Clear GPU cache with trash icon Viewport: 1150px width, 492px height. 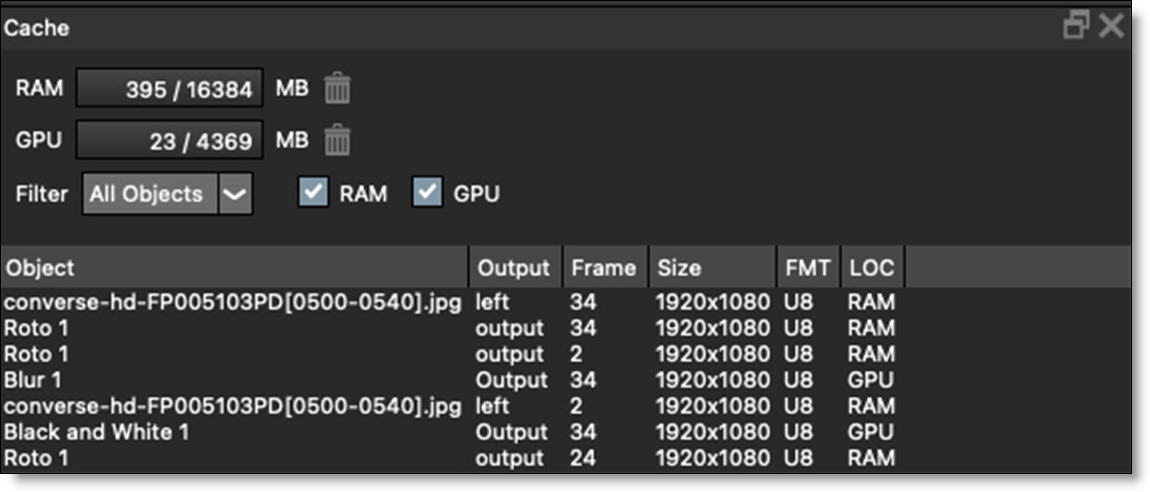click(x=338, y=140)
